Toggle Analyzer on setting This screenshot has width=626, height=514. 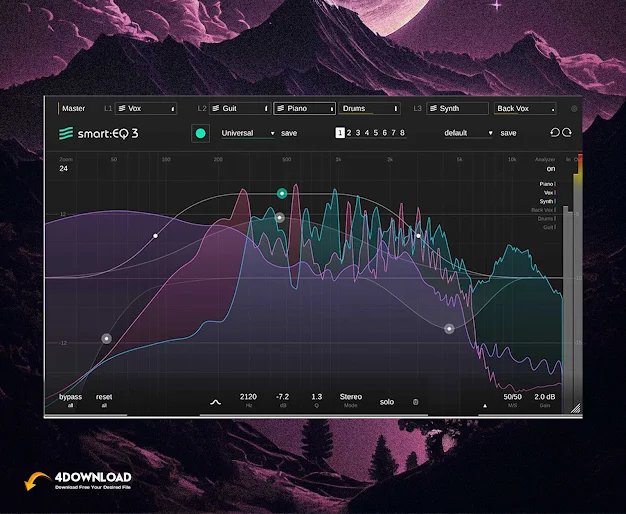click(551, 169)
